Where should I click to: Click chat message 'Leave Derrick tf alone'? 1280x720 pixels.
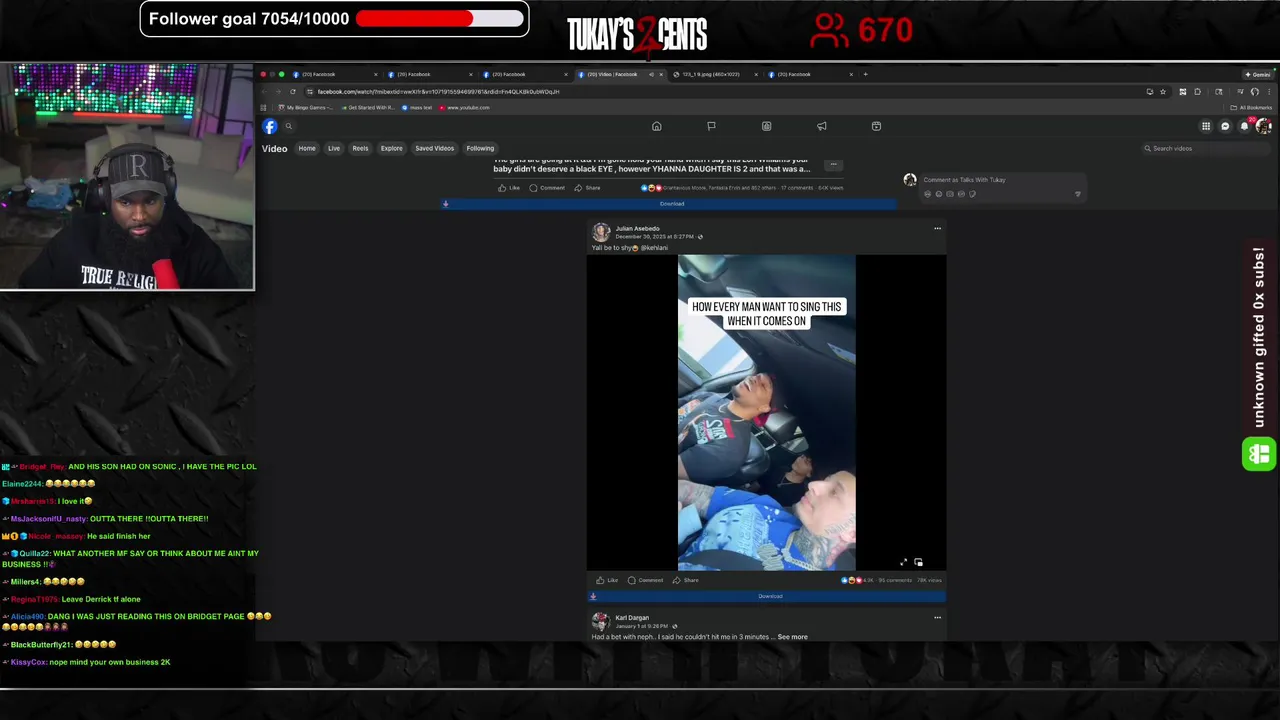pyautogui.click(x=101, y=599)
